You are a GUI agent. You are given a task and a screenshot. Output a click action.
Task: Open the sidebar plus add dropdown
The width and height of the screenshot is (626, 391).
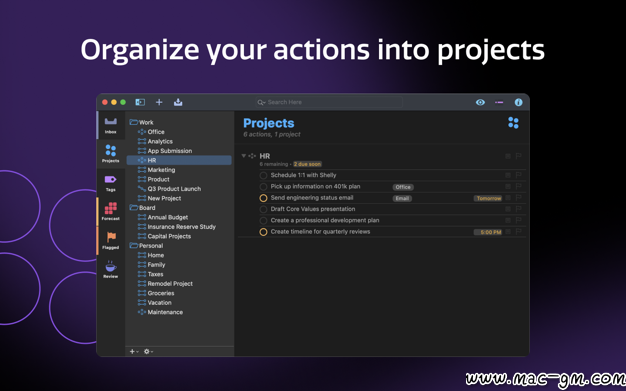pyautogui.click(x=134, y=351)
